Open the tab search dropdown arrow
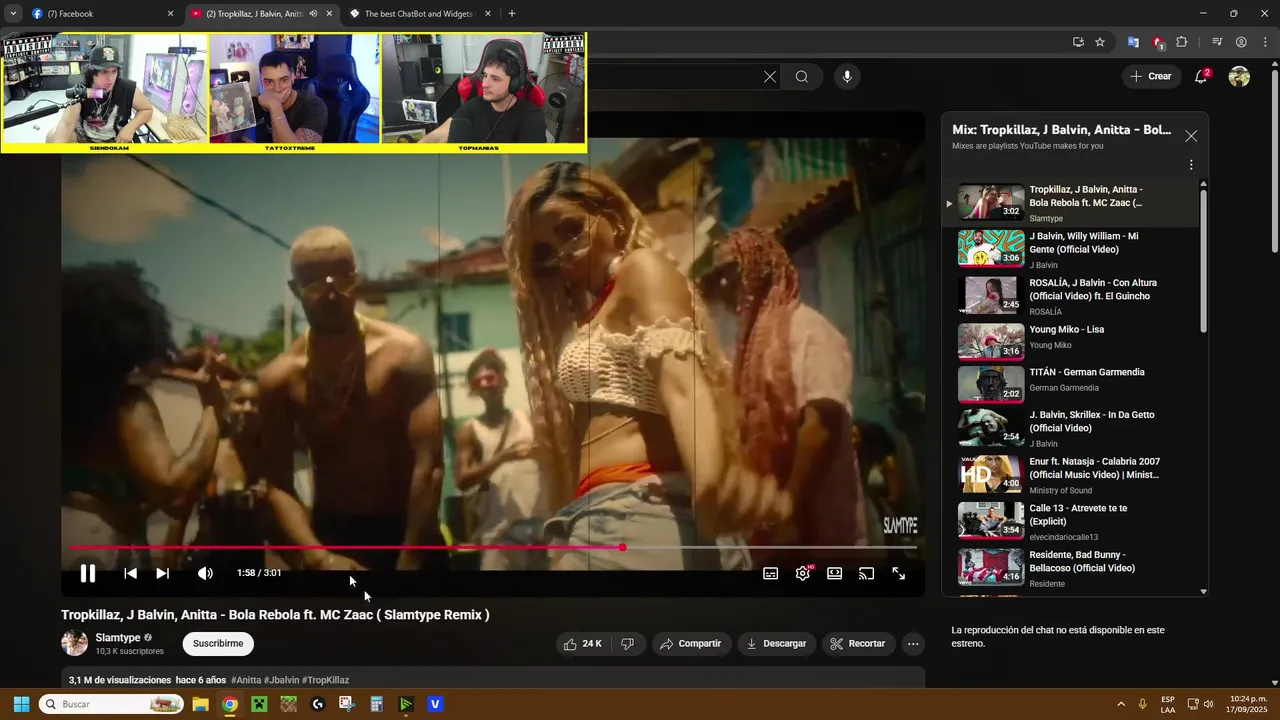This screenshot has height=720, width=1280. [13, 14]
